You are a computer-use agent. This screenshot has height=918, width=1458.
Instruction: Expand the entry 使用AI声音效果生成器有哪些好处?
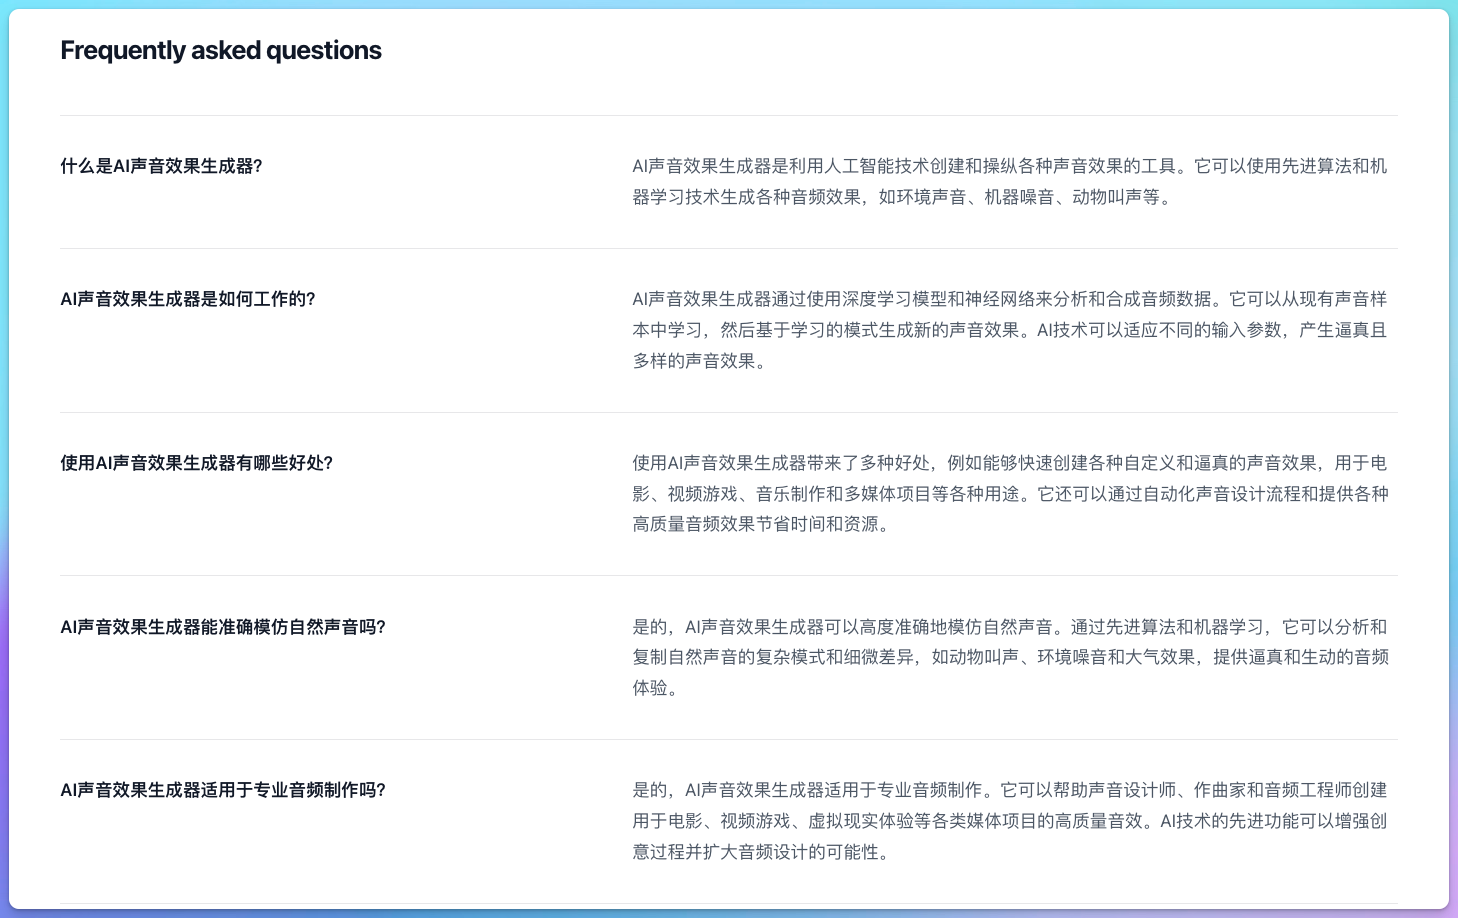coord(197,462)
